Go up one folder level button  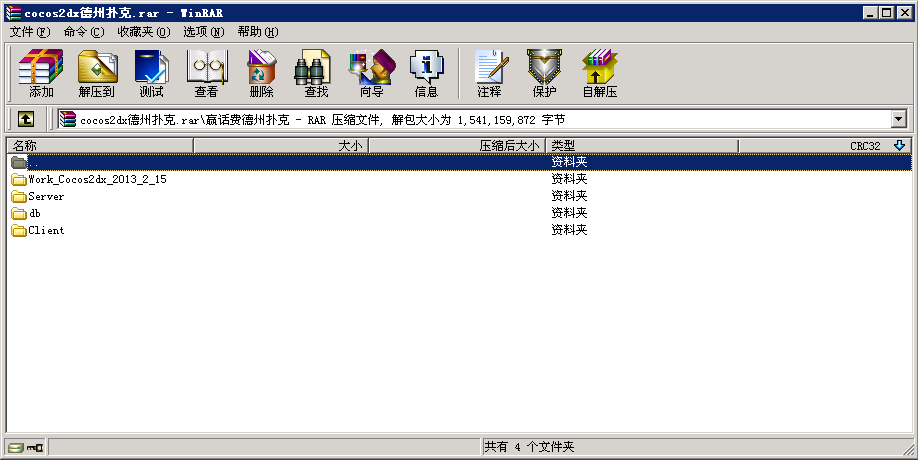(26, 119)
